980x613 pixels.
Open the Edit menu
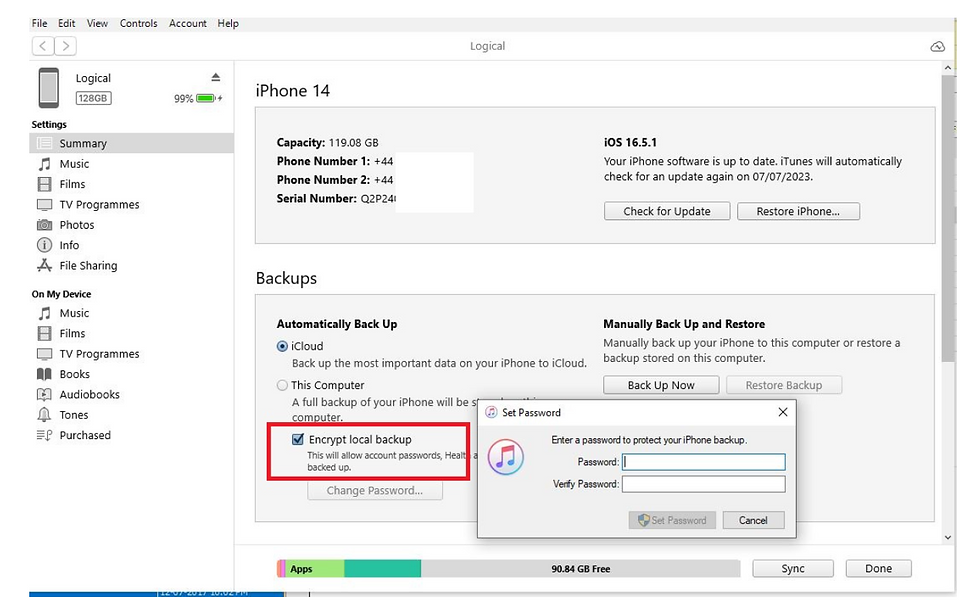click(66, 23)
